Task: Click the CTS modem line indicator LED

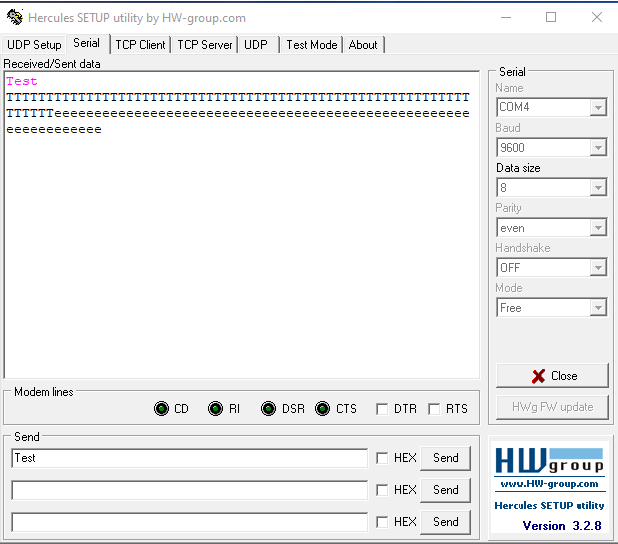Action: [x=322, y=409]
